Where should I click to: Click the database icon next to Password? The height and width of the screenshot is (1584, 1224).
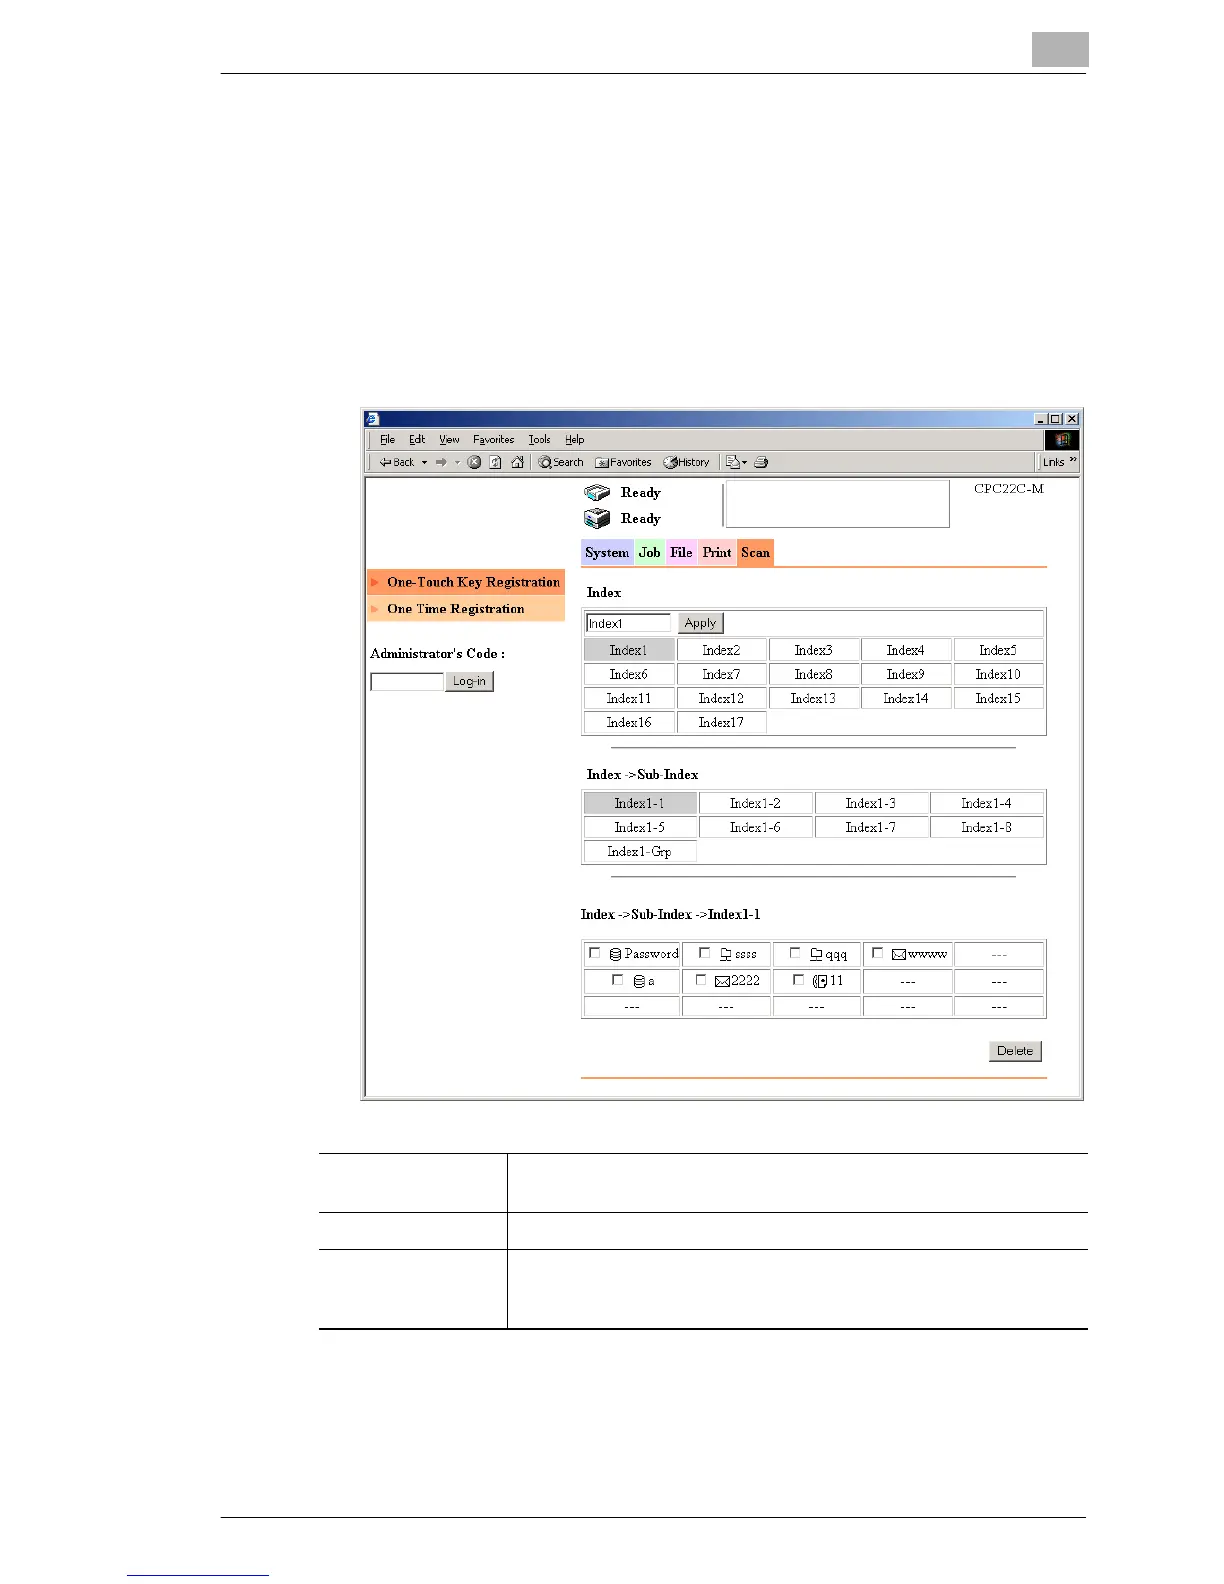[x=616, y=954]
